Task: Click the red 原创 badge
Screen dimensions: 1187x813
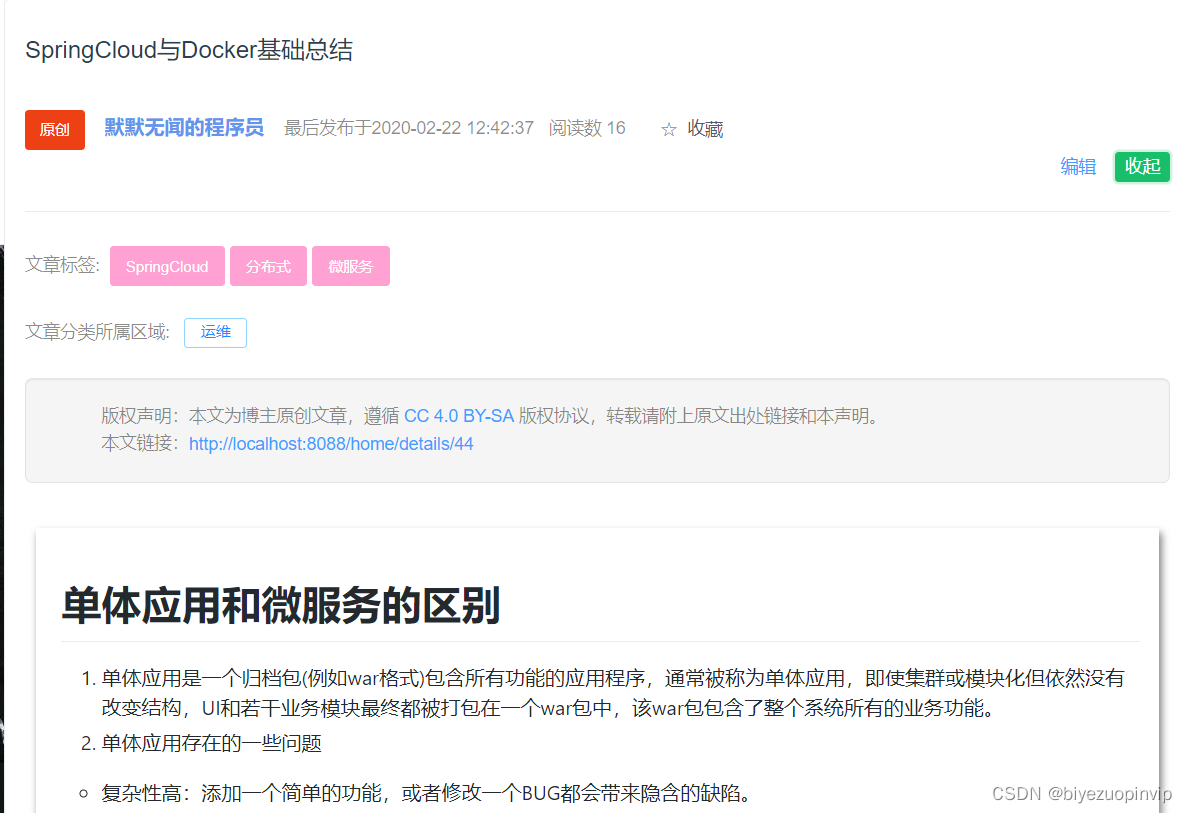Action: tap(55, 130)
